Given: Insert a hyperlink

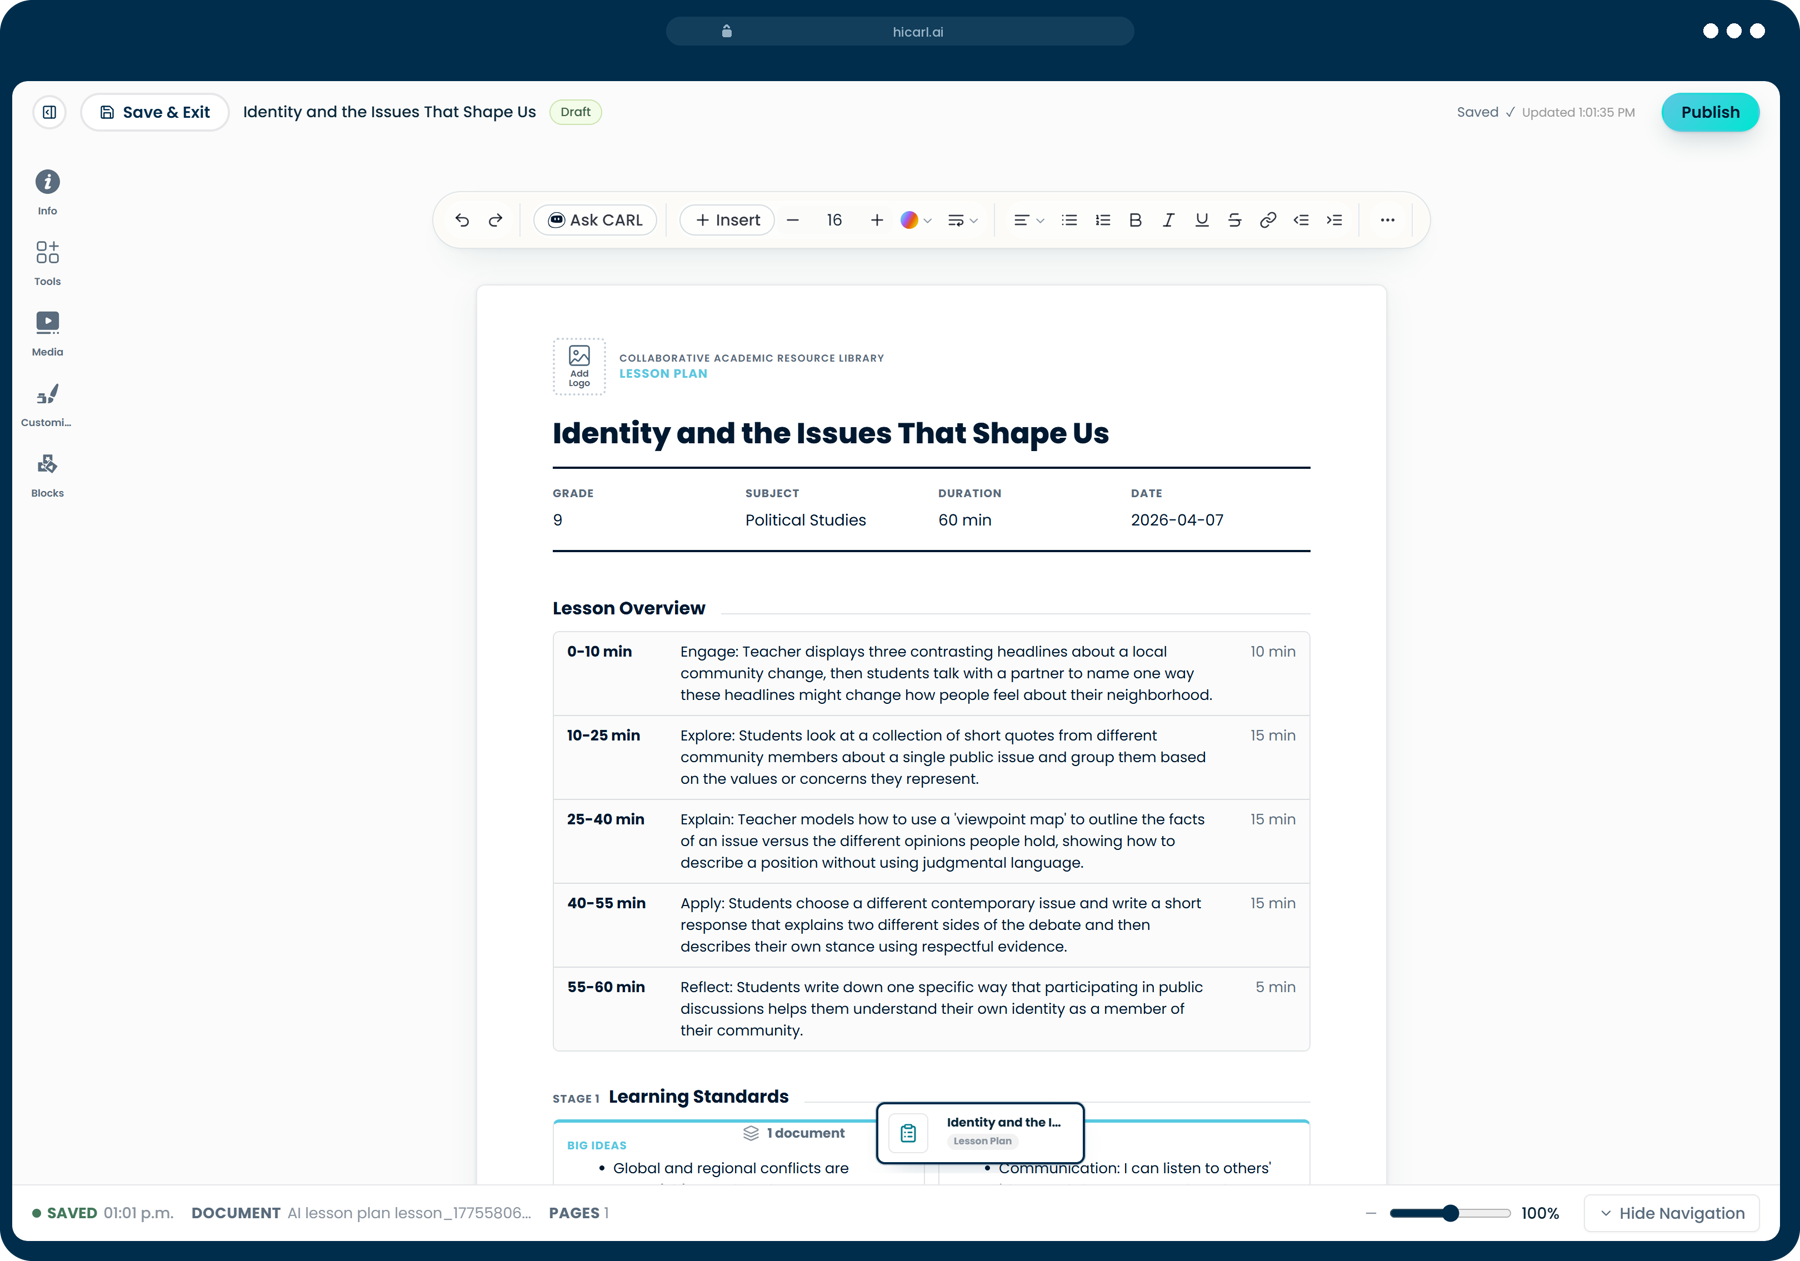Looking at the screenshot, I should [x=1268, y=220].
